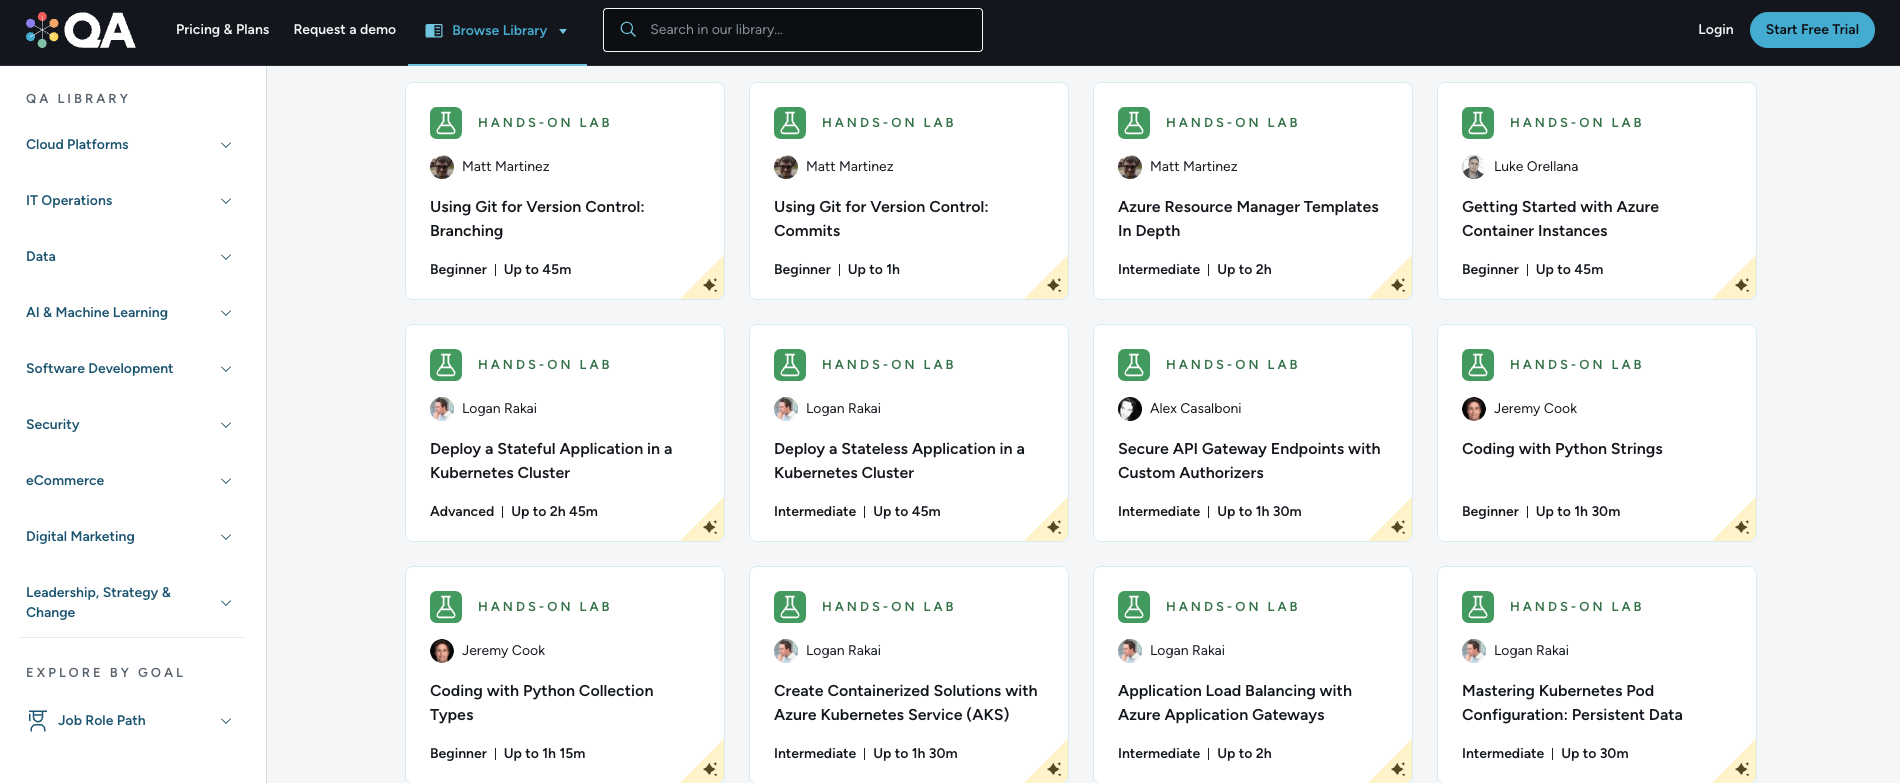
Task: Click lab flask icon on Secure API Gateway card
Action: (x=1134, y=365)
